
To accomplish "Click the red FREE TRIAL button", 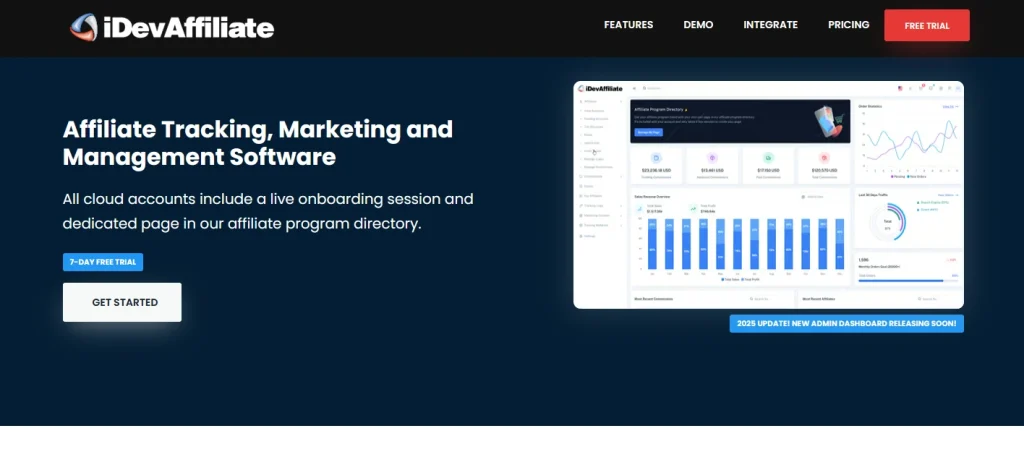I will pos(927,25).
